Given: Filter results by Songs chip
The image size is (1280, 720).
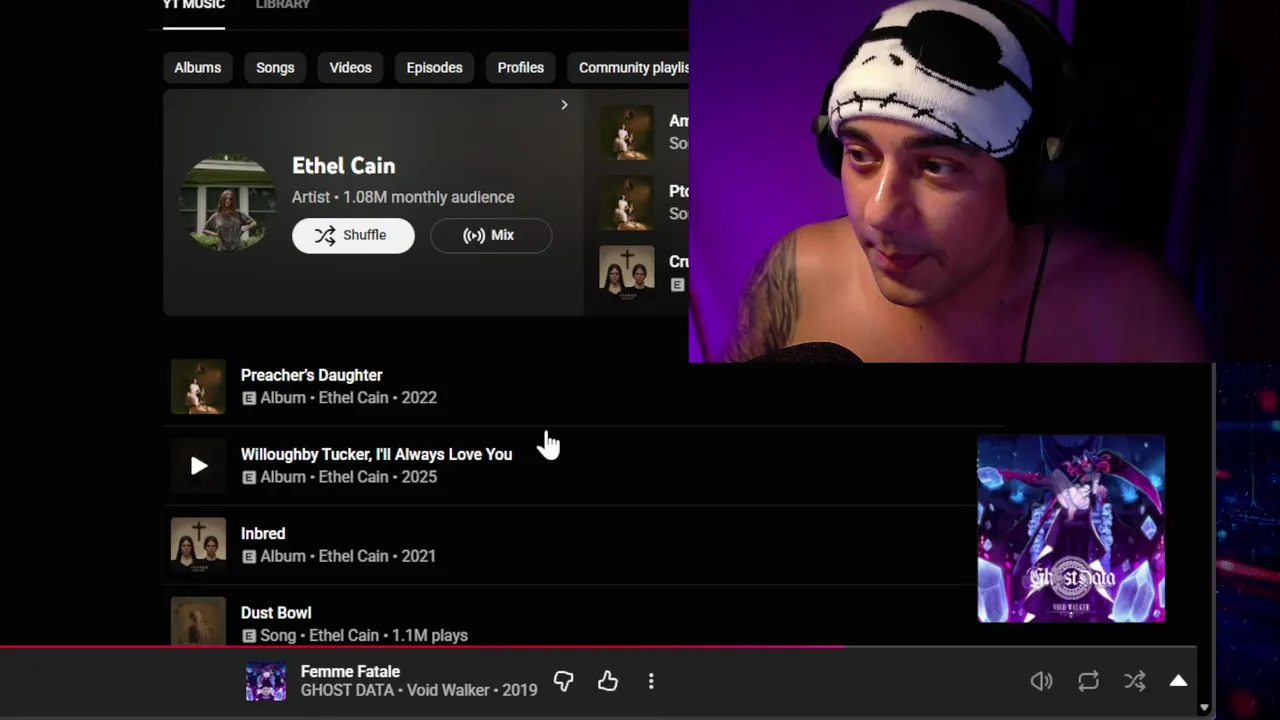Looking at the screenshot, I should [275, 67].
